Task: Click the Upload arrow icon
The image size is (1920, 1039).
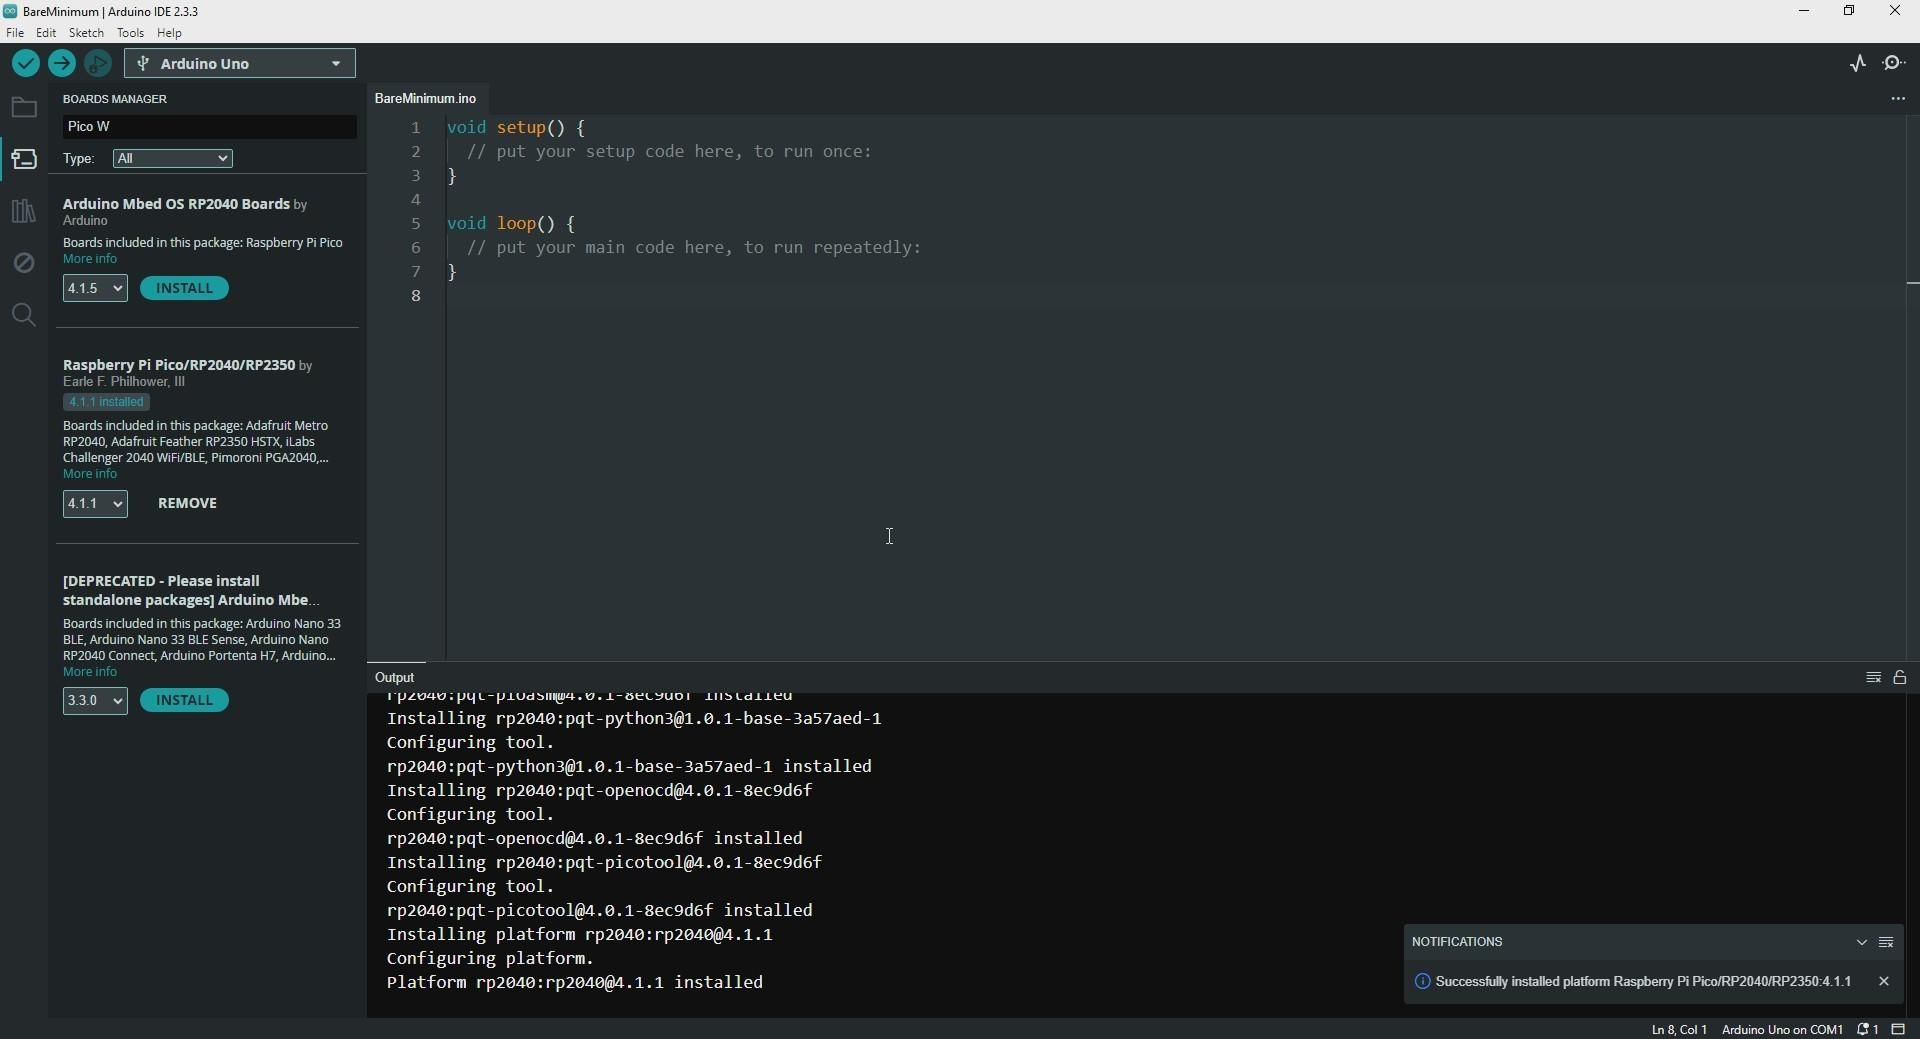Action: [x=62, y=64]
